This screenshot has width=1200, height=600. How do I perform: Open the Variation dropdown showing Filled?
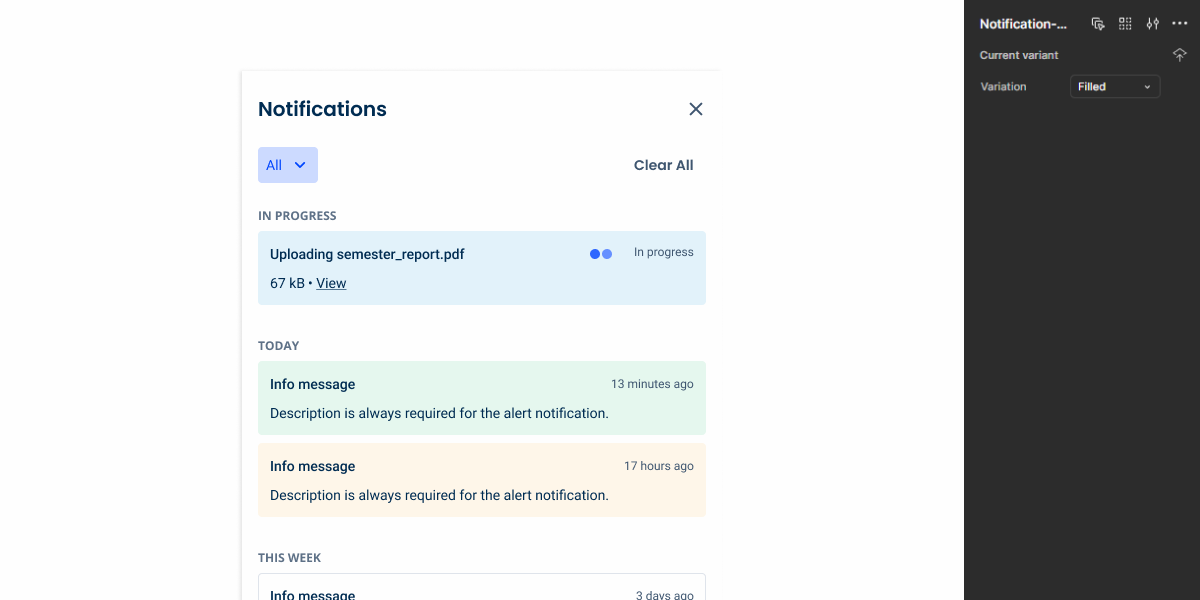click(x=1114, y=87)
